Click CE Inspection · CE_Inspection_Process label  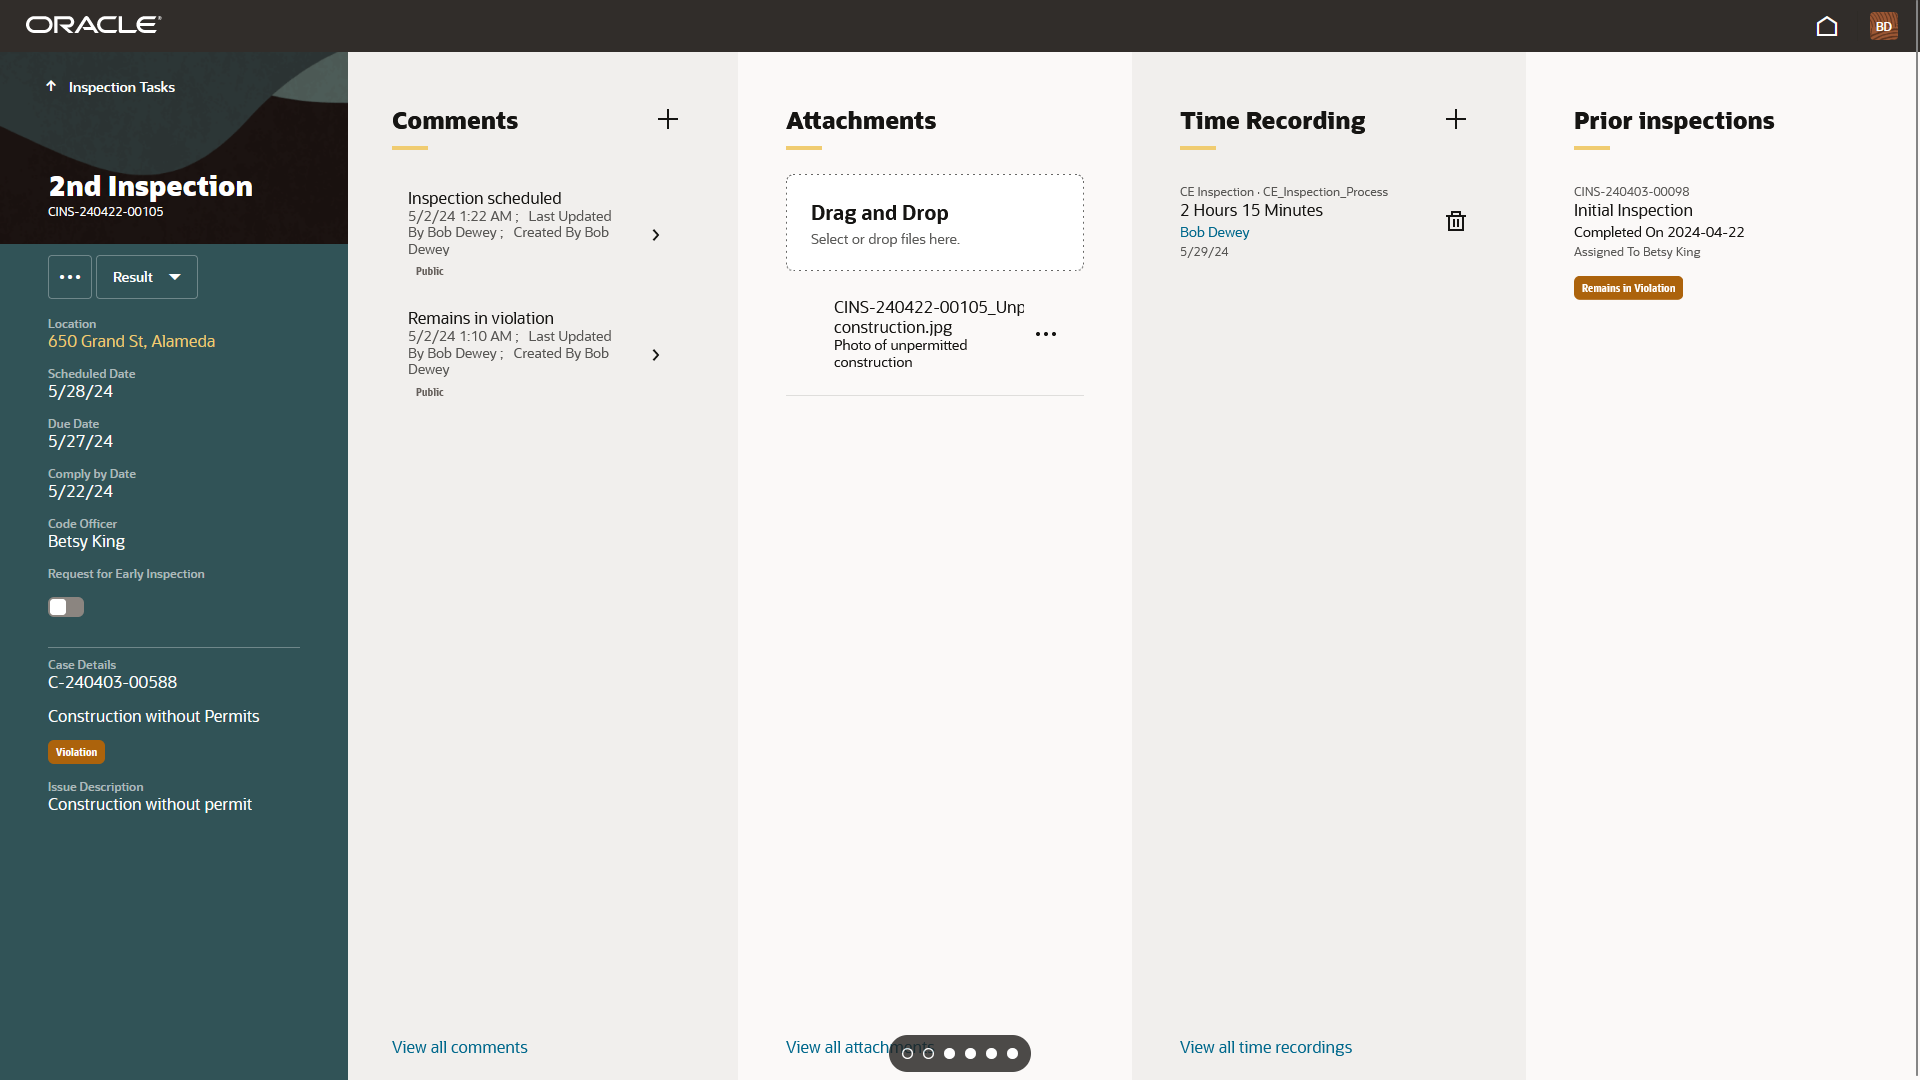(1283, 192)
